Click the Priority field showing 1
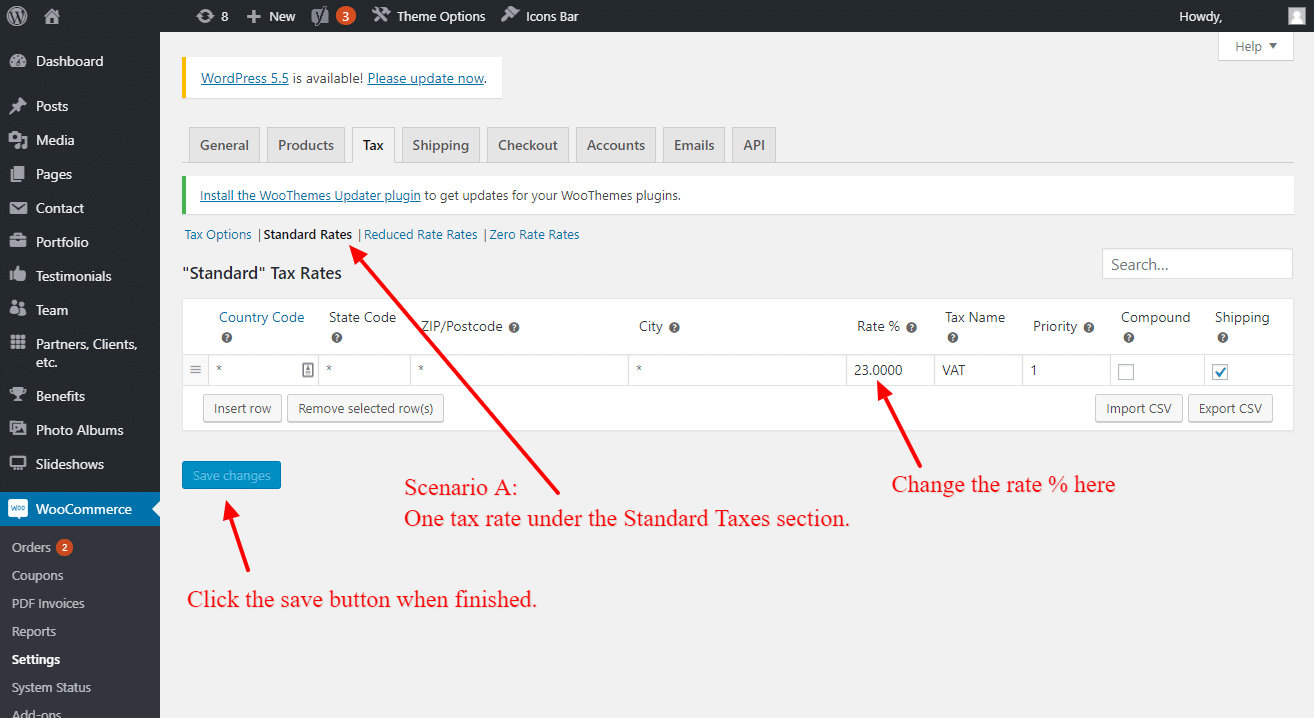 (x=1067, y=370)
